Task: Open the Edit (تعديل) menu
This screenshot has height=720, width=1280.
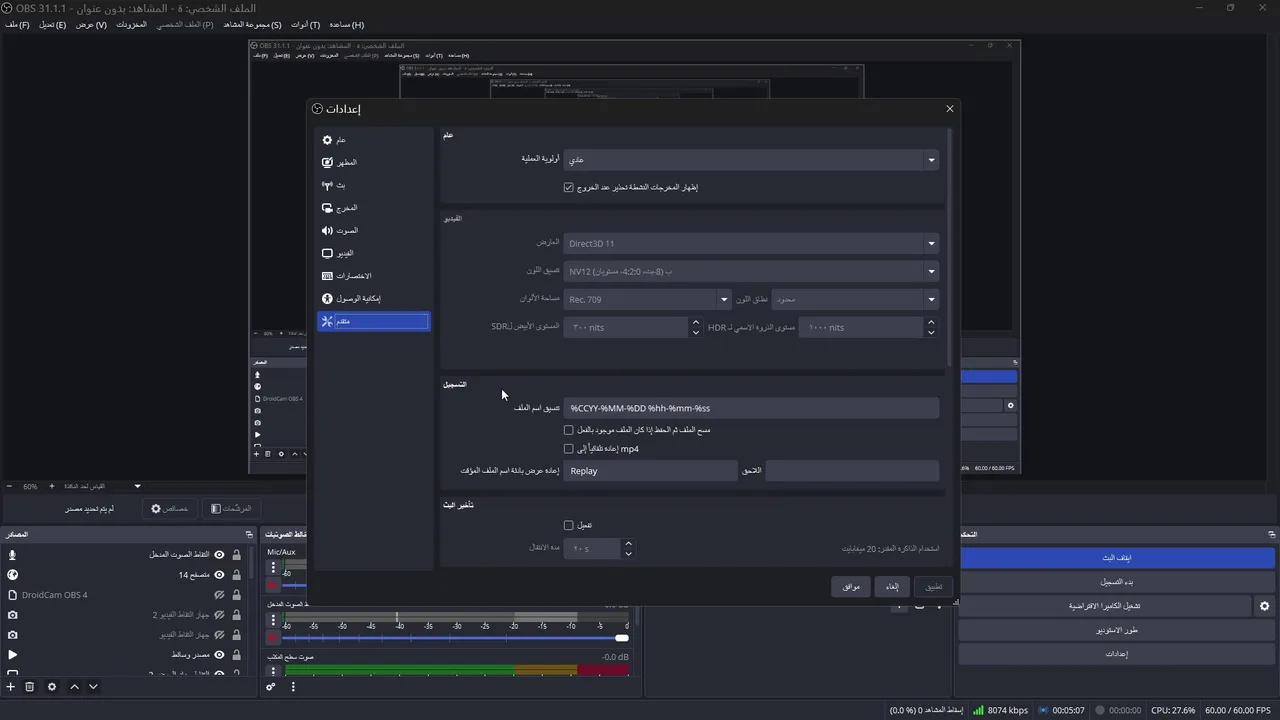Action: point(52,25)
